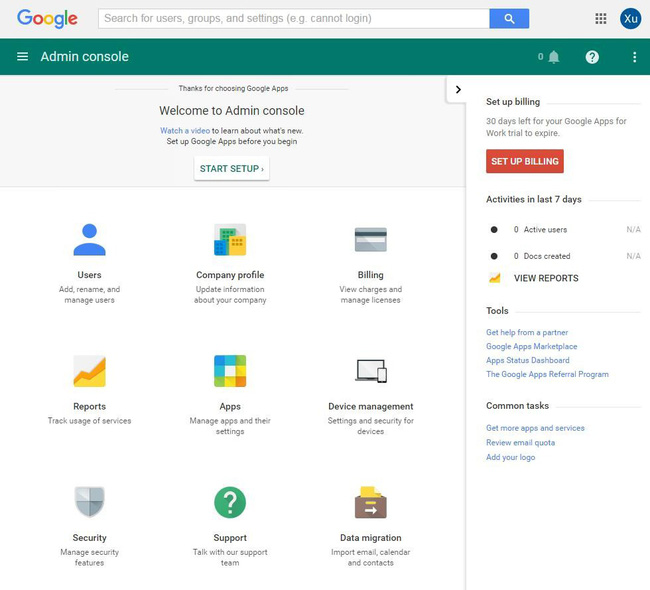Click the blue search magnifier button
650x590 pixels.
(x=509, y=19)
